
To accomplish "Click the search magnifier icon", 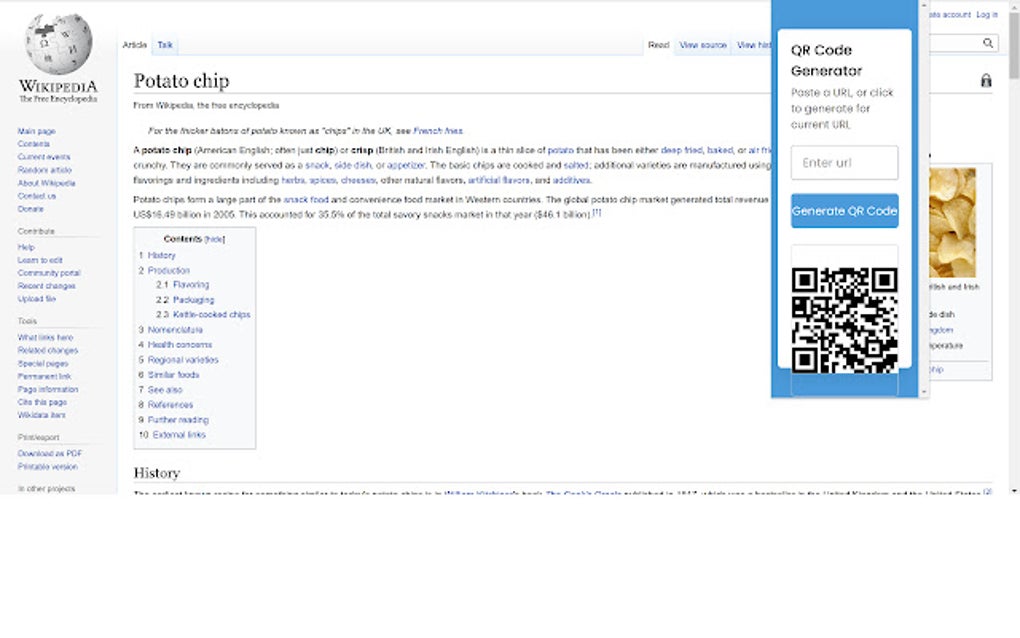I will pos(988,43).
